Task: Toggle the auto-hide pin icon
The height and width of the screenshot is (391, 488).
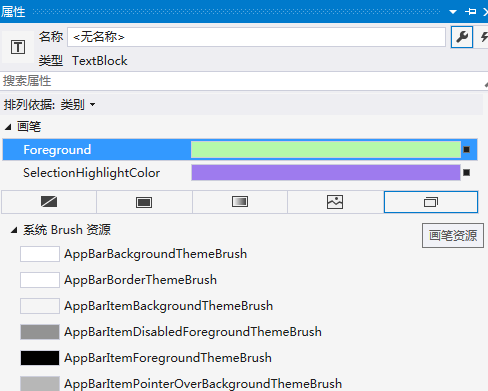Action: [470, 12]
